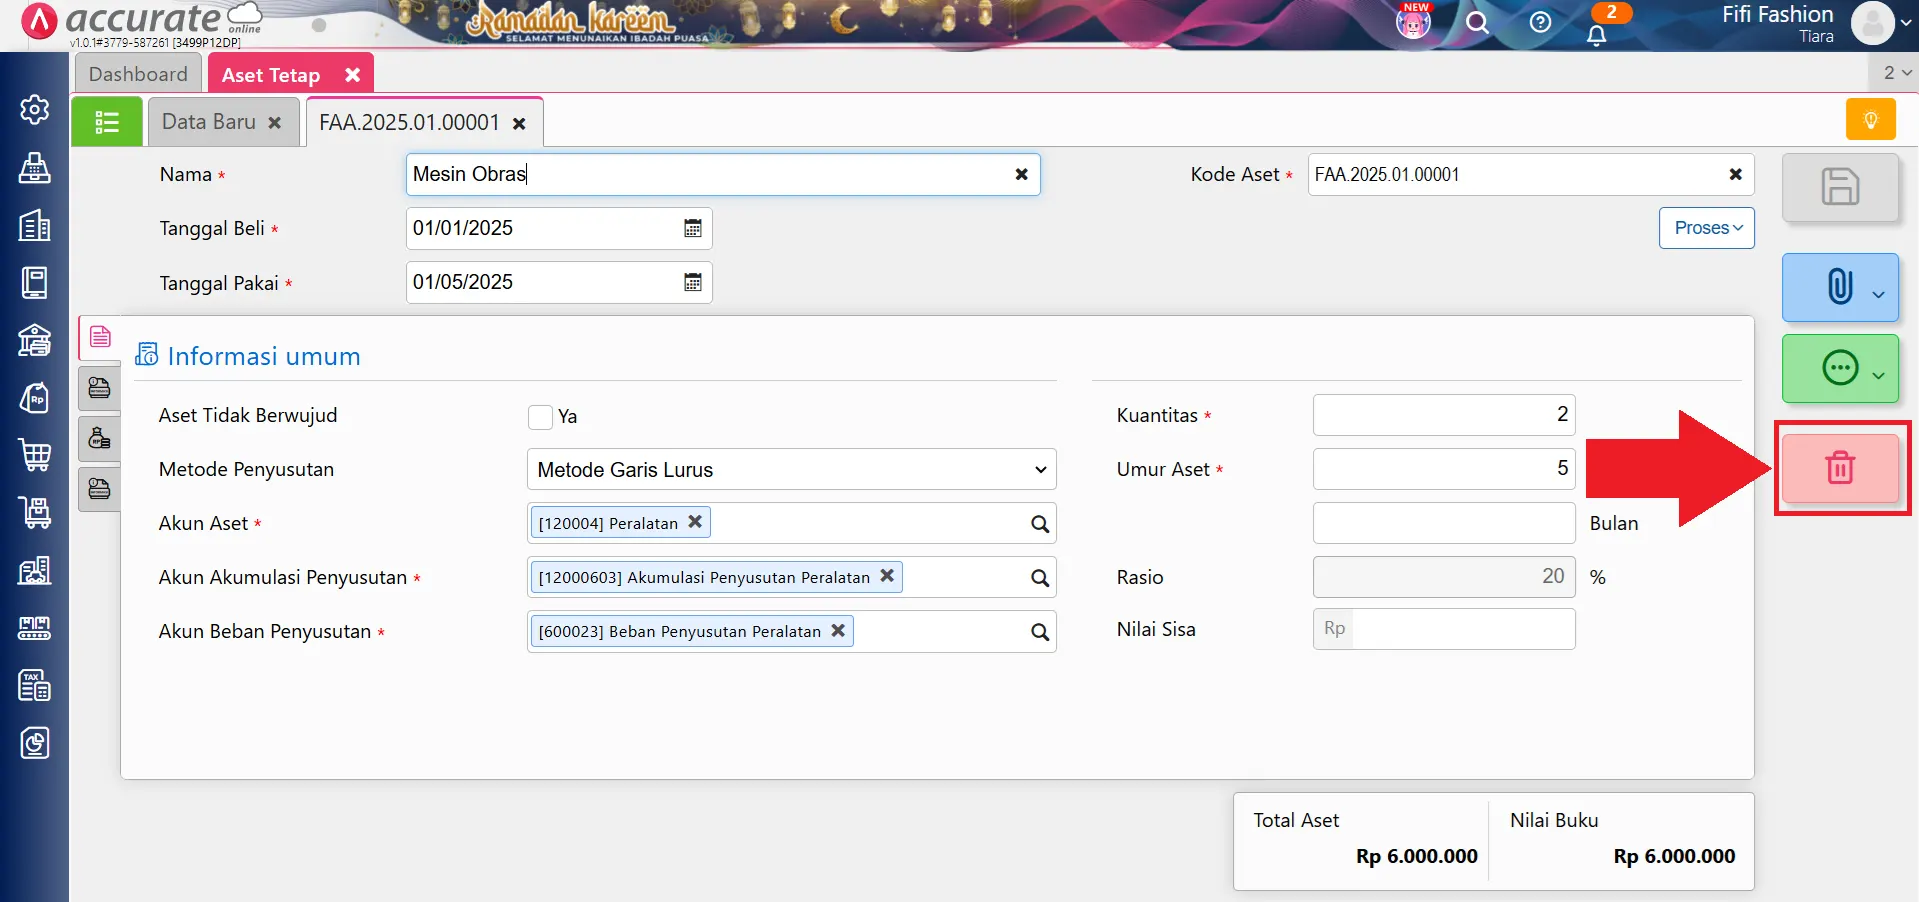Remove the Peralatan tag from Akun Aset
The image size is (1919, 902).
click(x=695, y=522)
